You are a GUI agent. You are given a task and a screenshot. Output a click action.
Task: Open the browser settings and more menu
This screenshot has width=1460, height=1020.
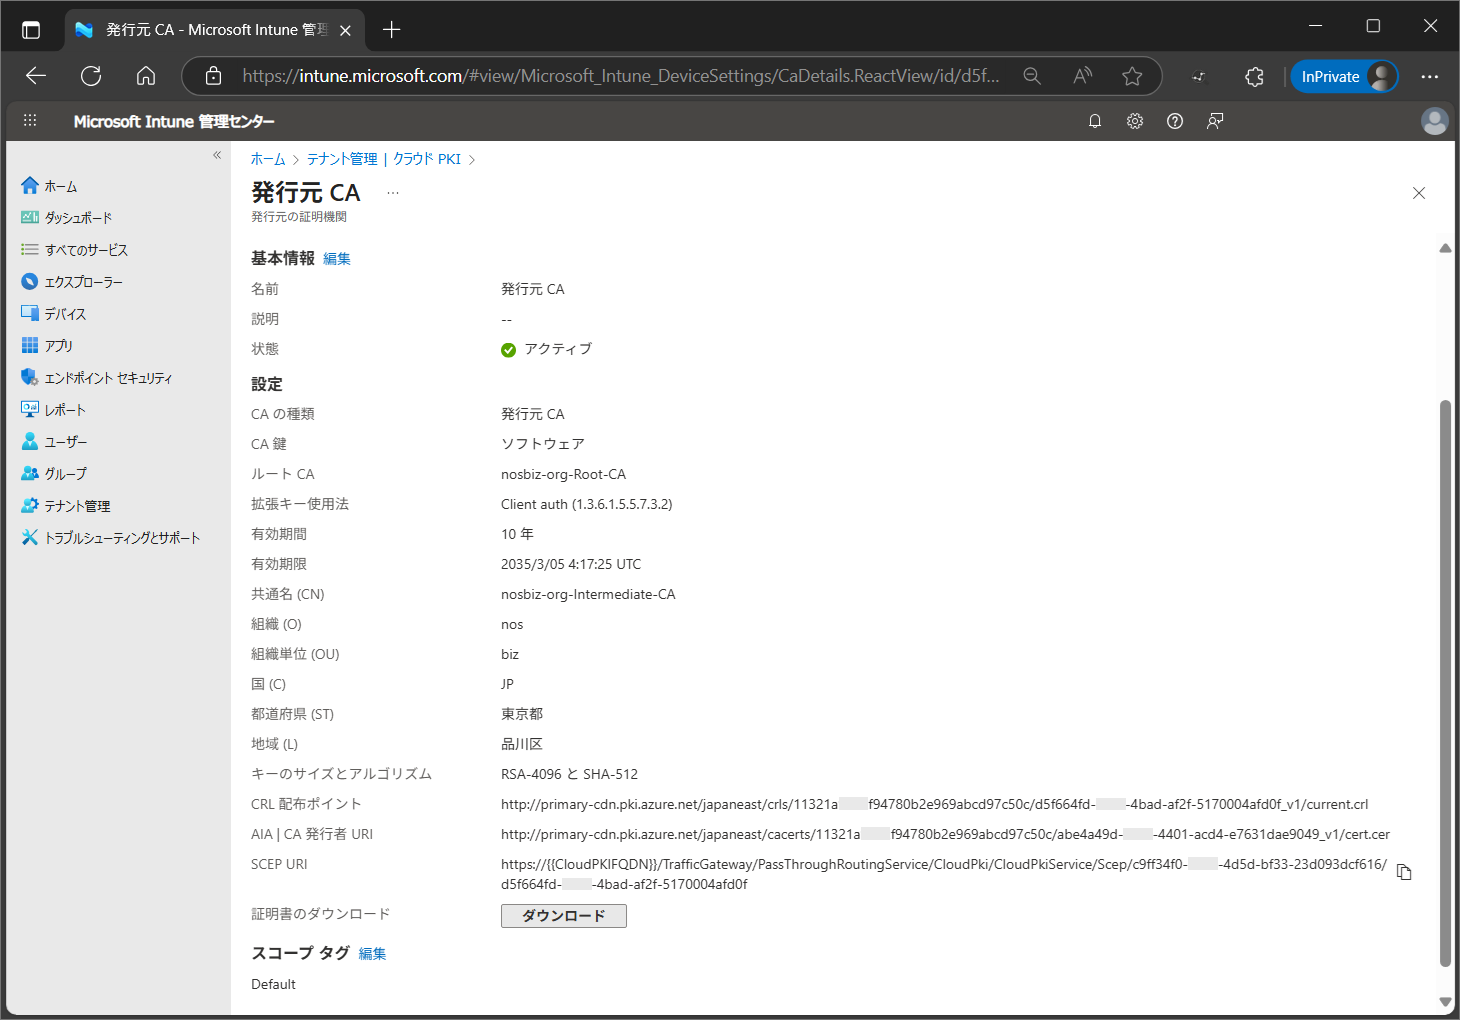point(1430,77)
